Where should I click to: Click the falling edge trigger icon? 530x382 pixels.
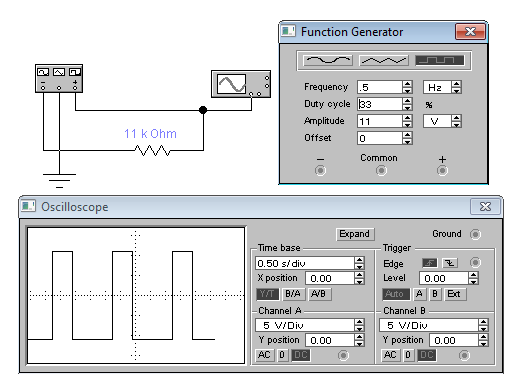pos(450,263)
